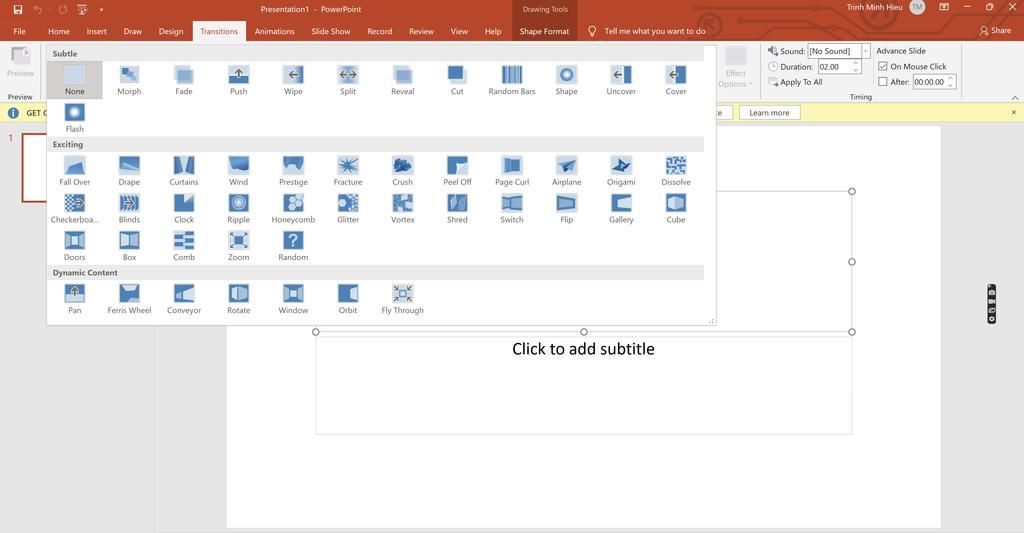The width and height of the screenshot is (1024, 533).
Task: Choose the Vortex transition
Action: 402,208
